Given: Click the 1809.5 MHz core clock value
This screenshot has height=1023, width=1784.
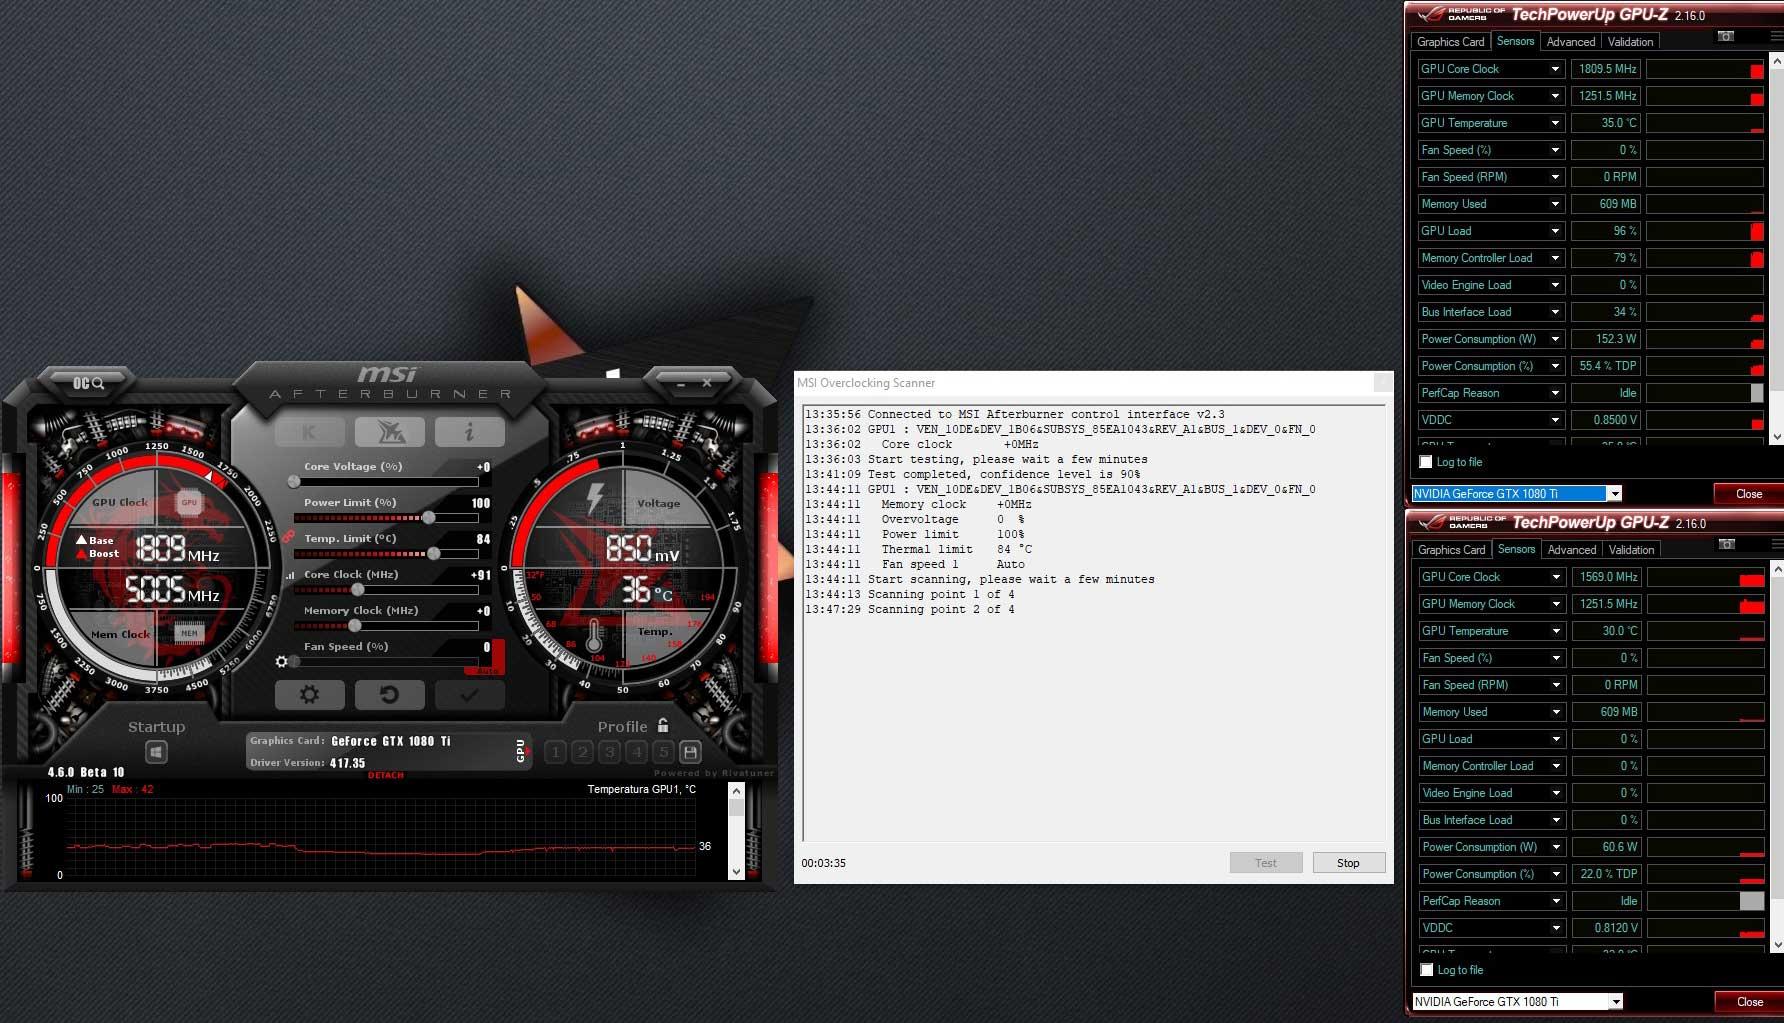Looking at the screenshot, I should coord(1606,69).
